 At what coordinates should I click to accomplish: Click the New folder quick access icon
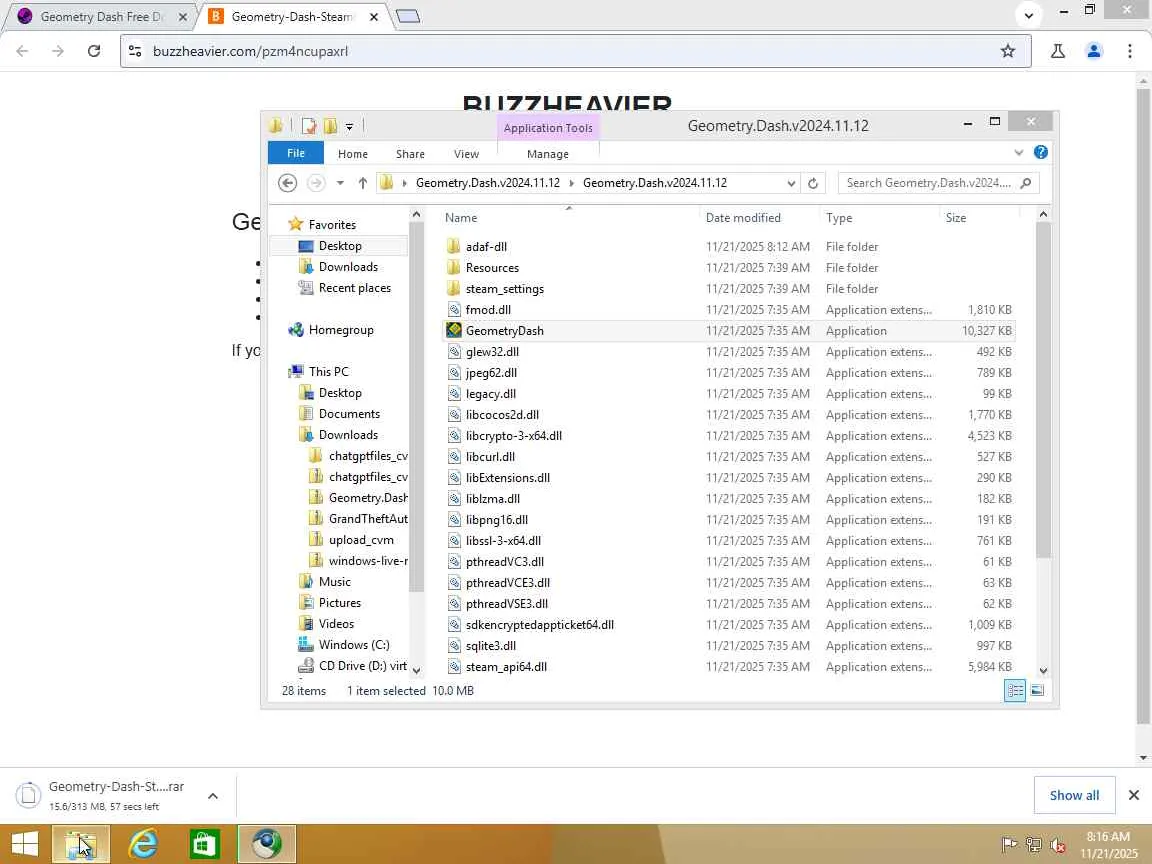330,126
